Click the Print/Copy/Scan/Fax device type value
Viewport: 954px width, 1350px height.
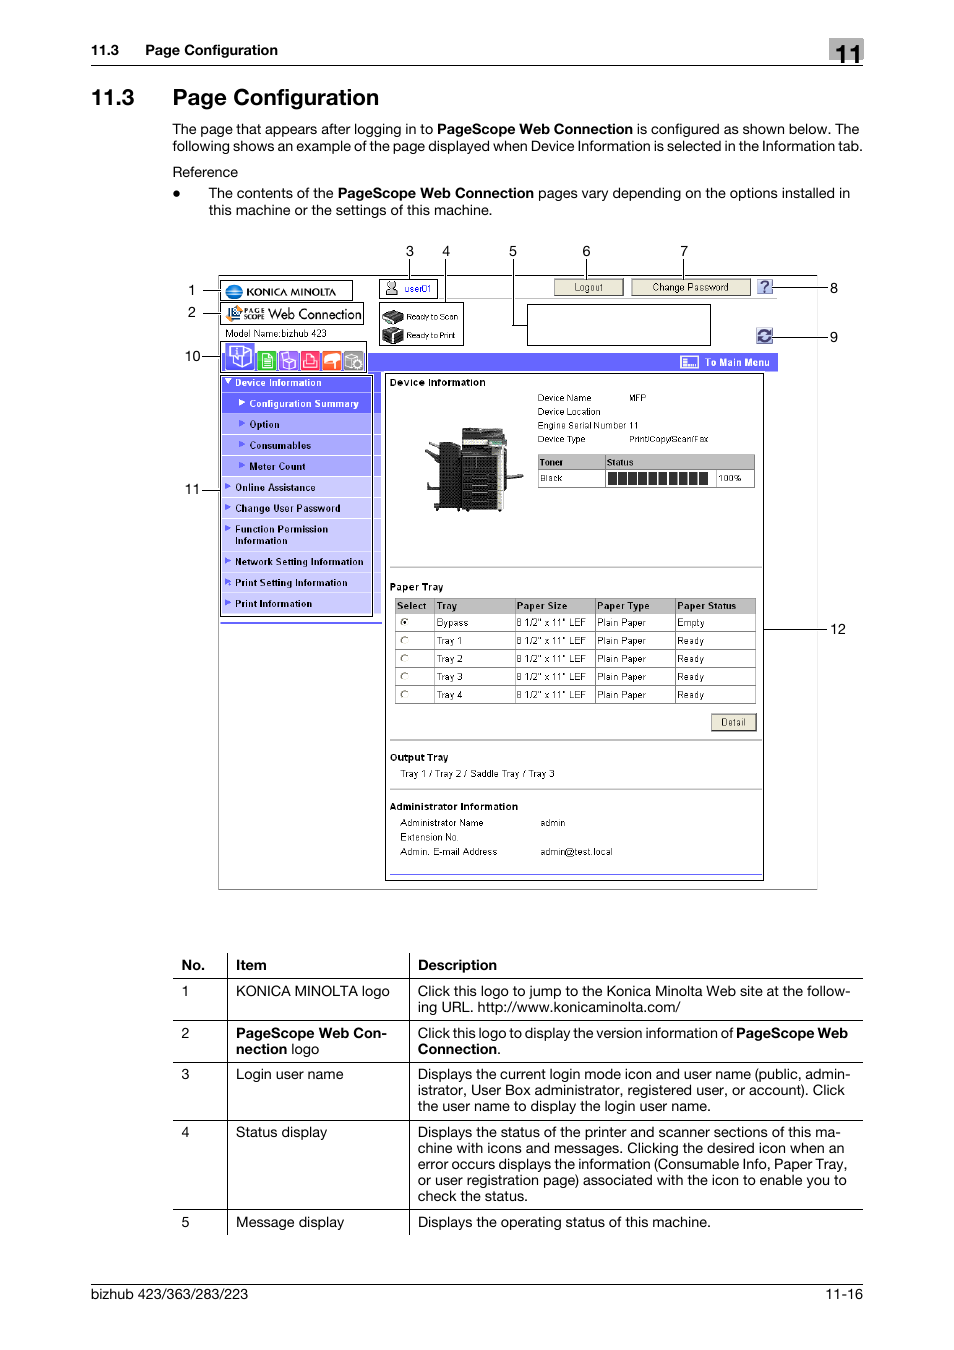[x=669, y=439]
